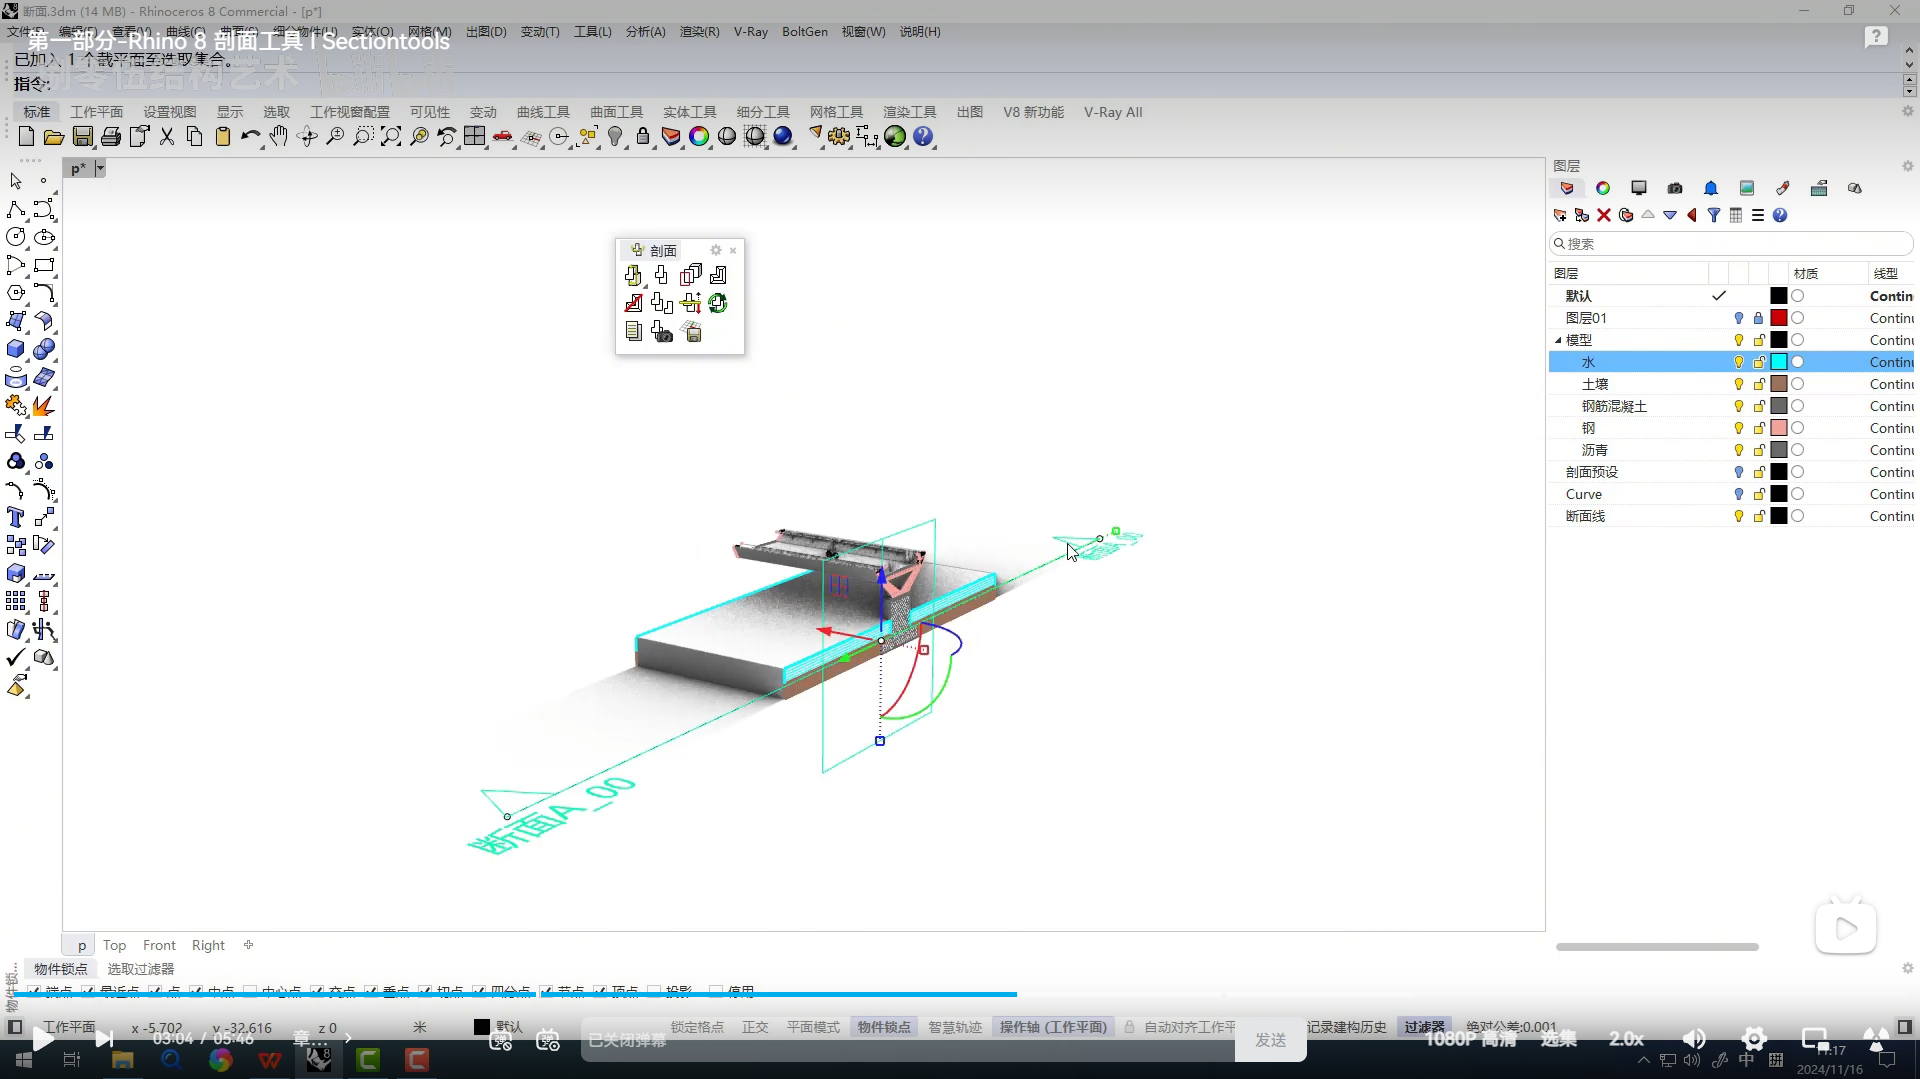1920x1079 pixels.
Task: Cut selection with the scissors icon
Action: [167, 137]
